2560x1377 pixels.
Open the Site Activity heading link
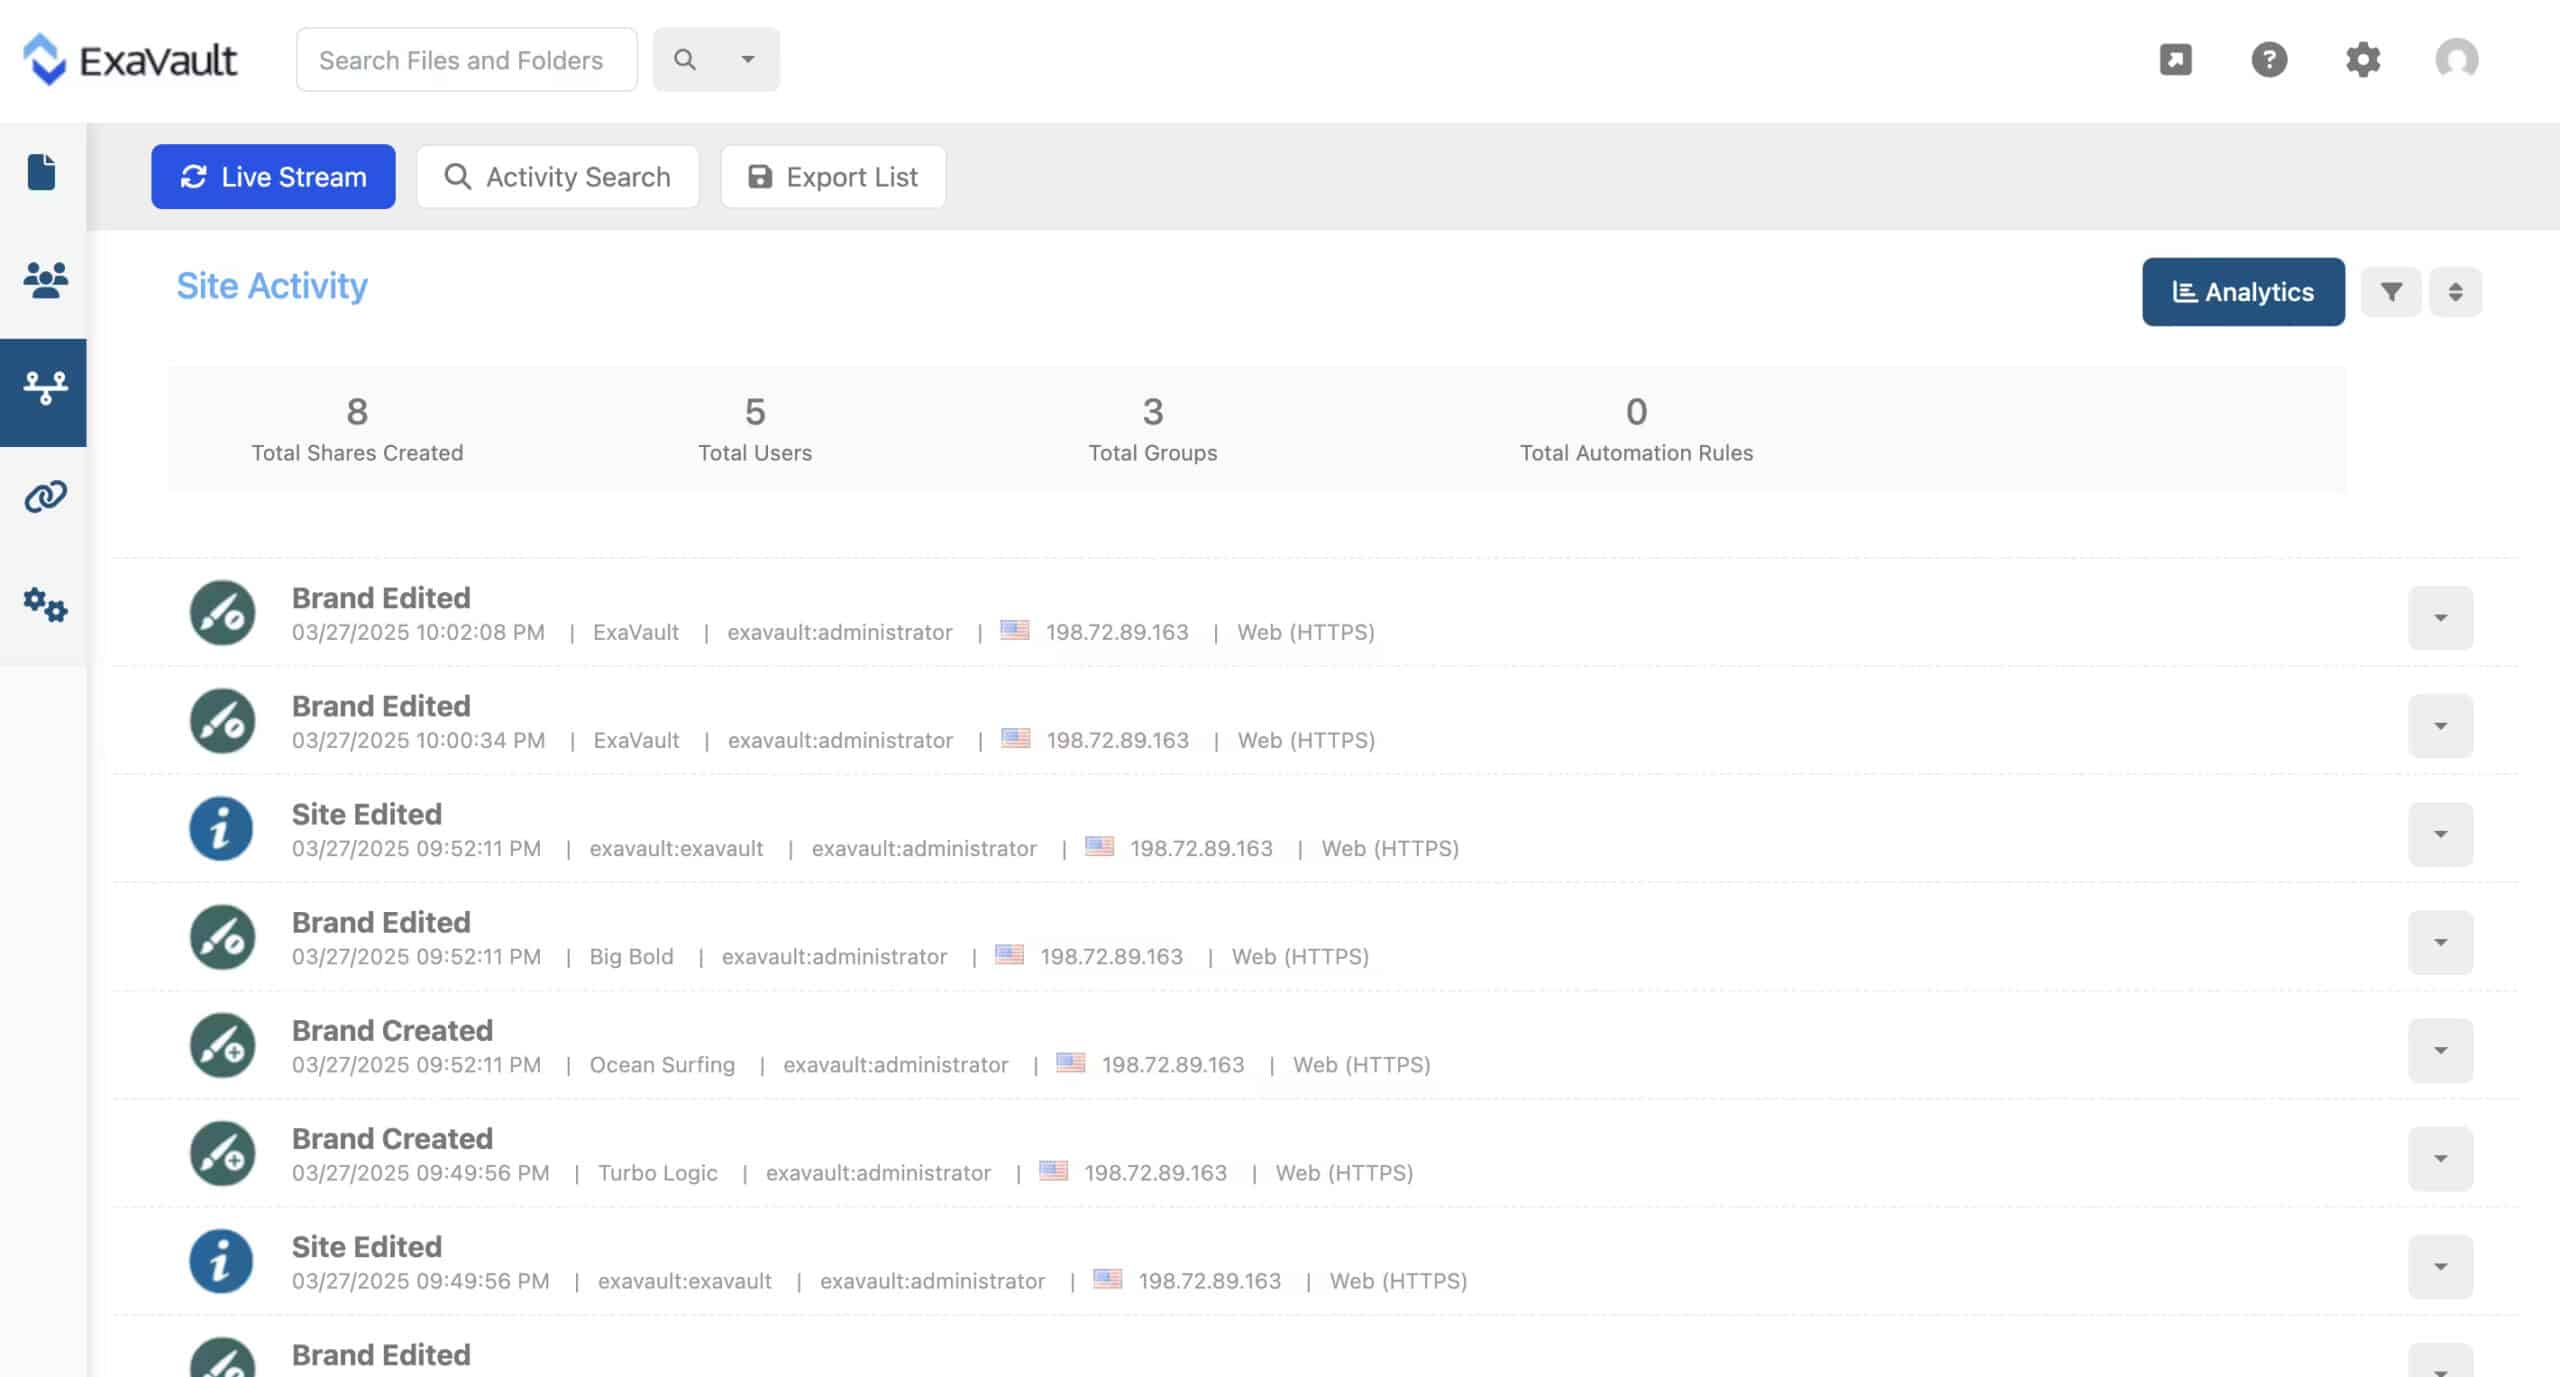pos(271,285)
